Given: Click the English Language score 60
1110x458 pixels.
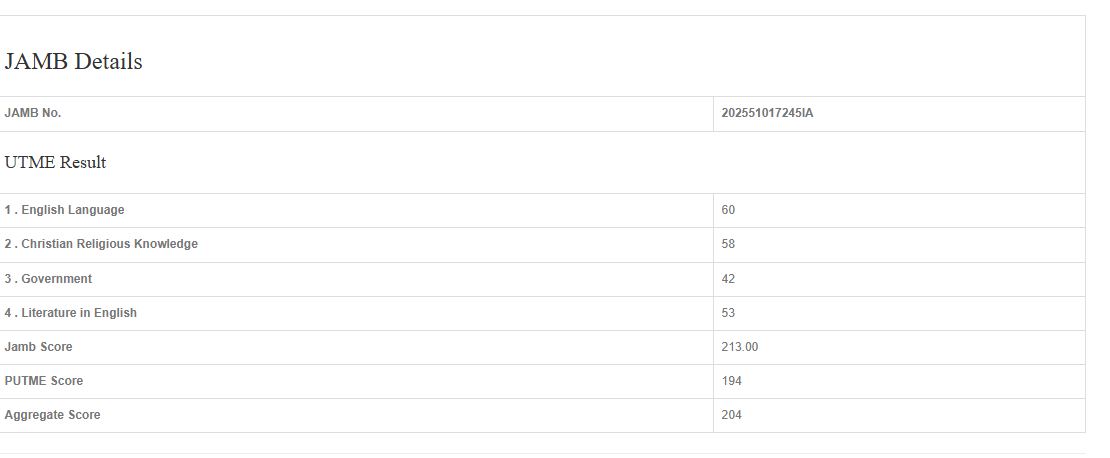Looking at the screenshot, I should [728, 210].
